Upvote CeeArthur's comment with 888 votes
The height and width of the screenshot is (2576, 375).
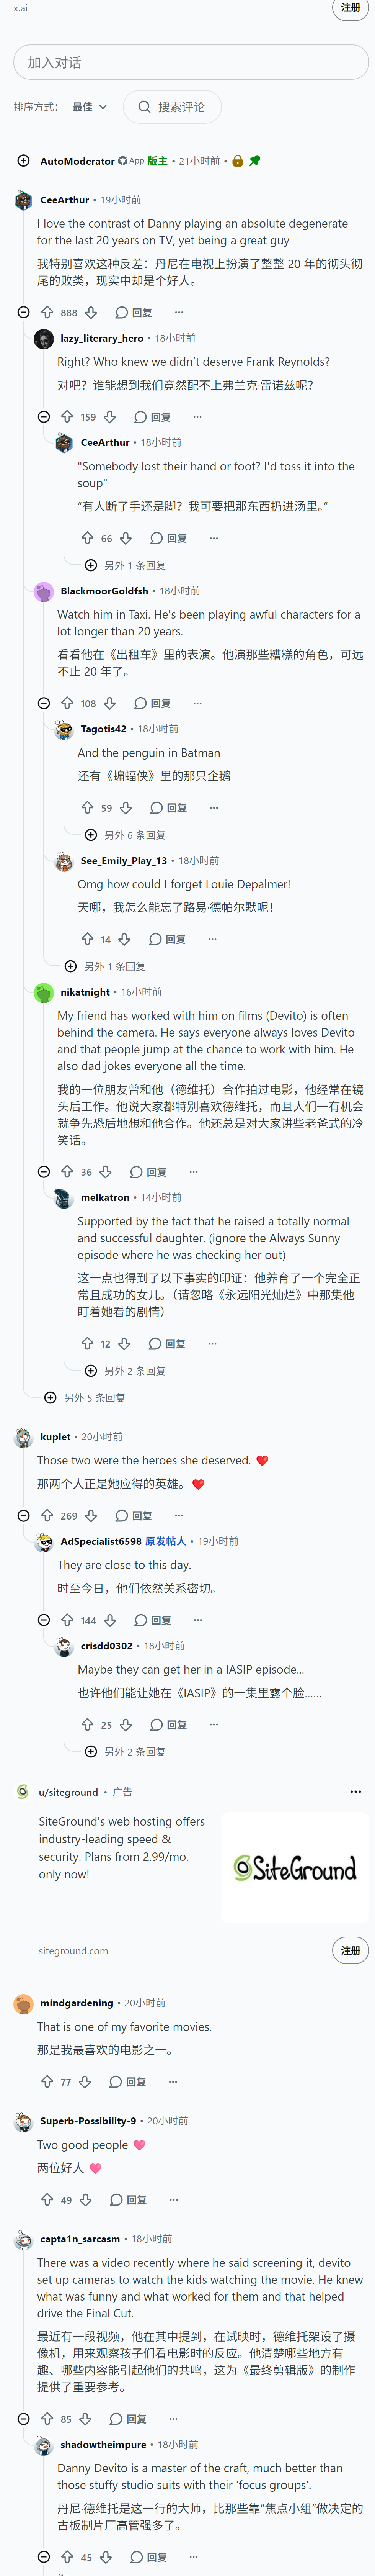(x=47, y=312)
